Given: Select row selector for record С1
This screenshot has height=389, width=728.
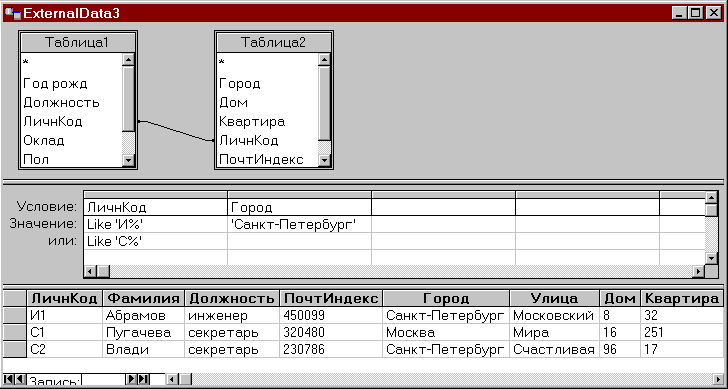Looking at the screenshot, I should pyautogui.click(x=14, y=333).
